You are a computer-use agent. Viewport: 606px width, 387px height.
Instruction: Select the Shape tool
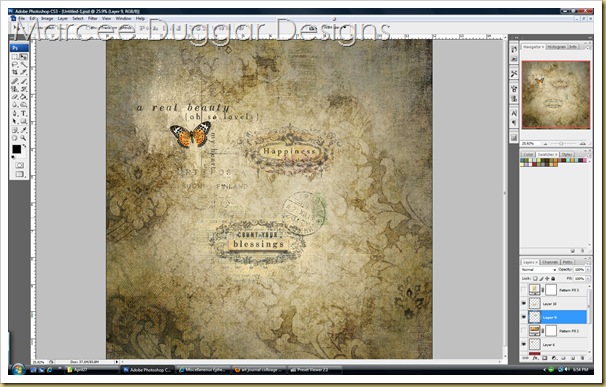pos(24,121)
